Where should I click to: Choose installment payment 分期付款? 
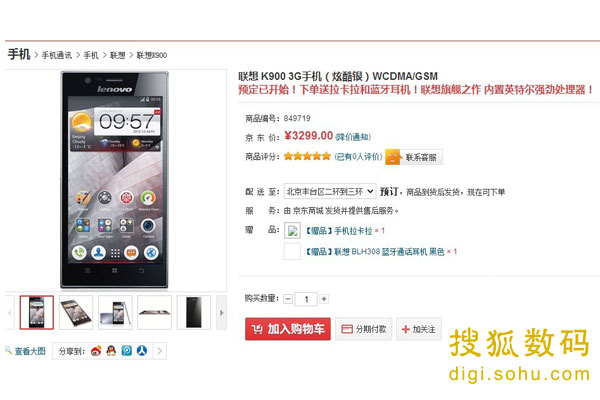click(364, 329)
